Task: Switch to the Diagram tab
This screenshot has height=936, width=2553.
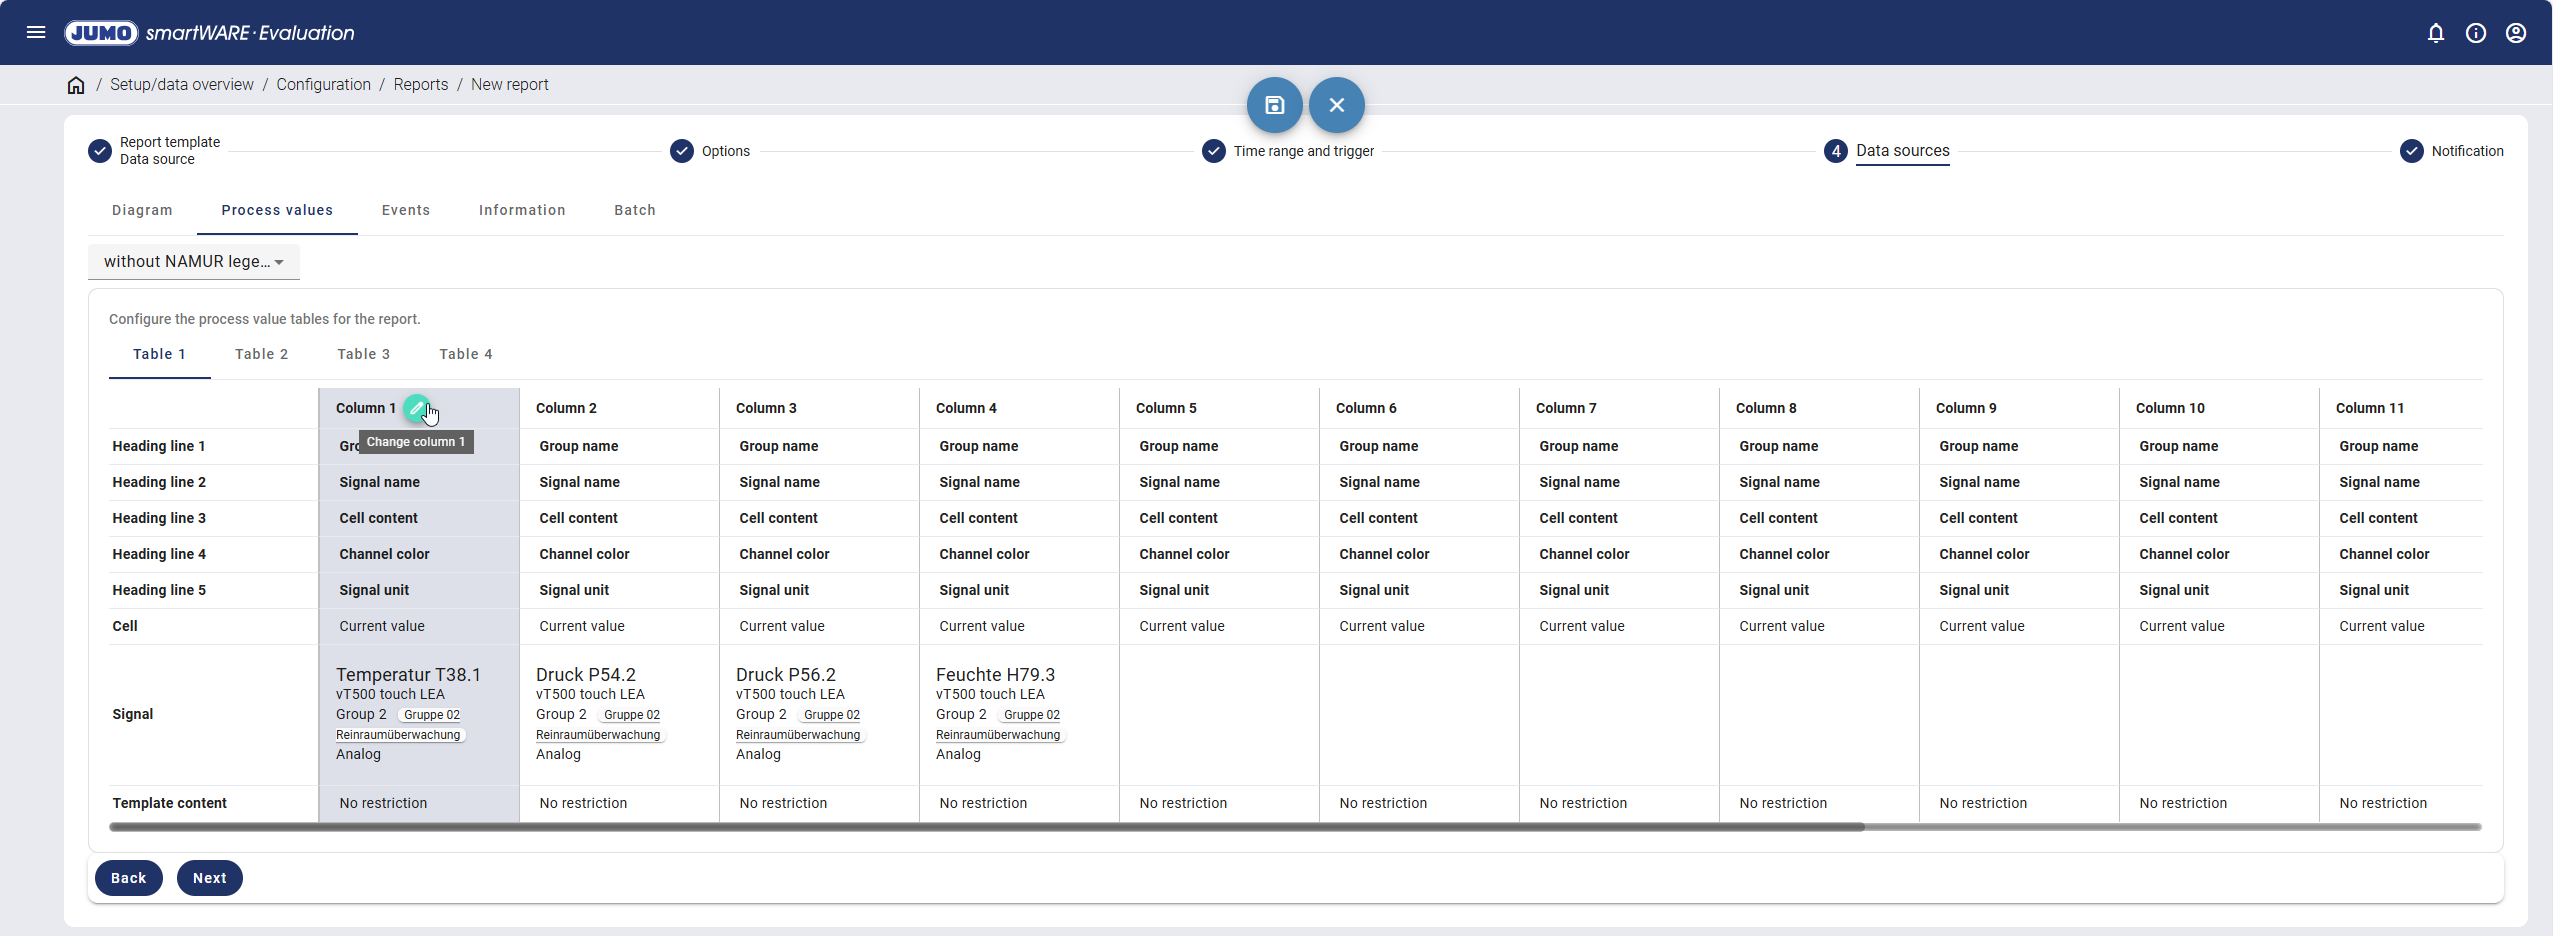Action: [x=142, y=210]
